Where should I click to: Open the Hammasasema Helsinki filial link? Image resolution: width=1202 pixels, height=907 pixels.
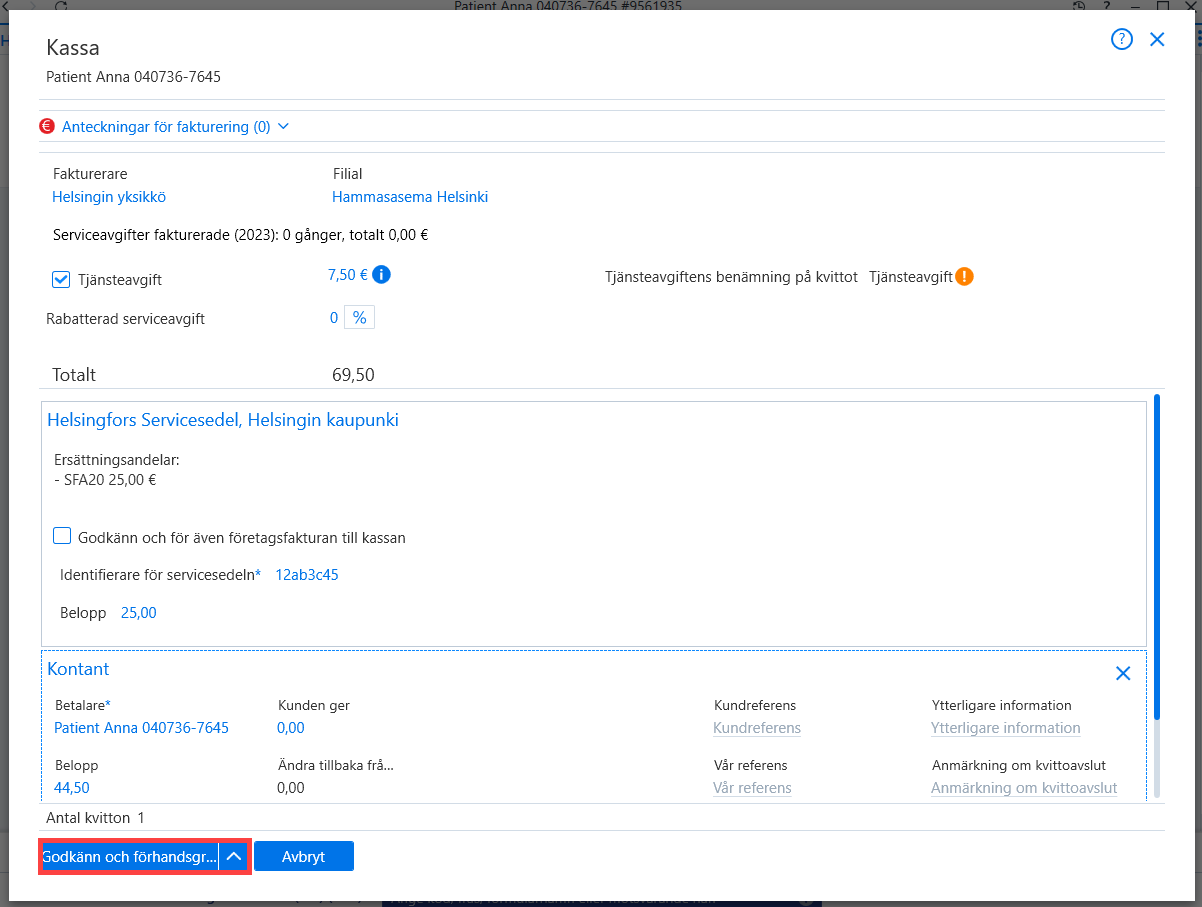(x=410, y=197)
